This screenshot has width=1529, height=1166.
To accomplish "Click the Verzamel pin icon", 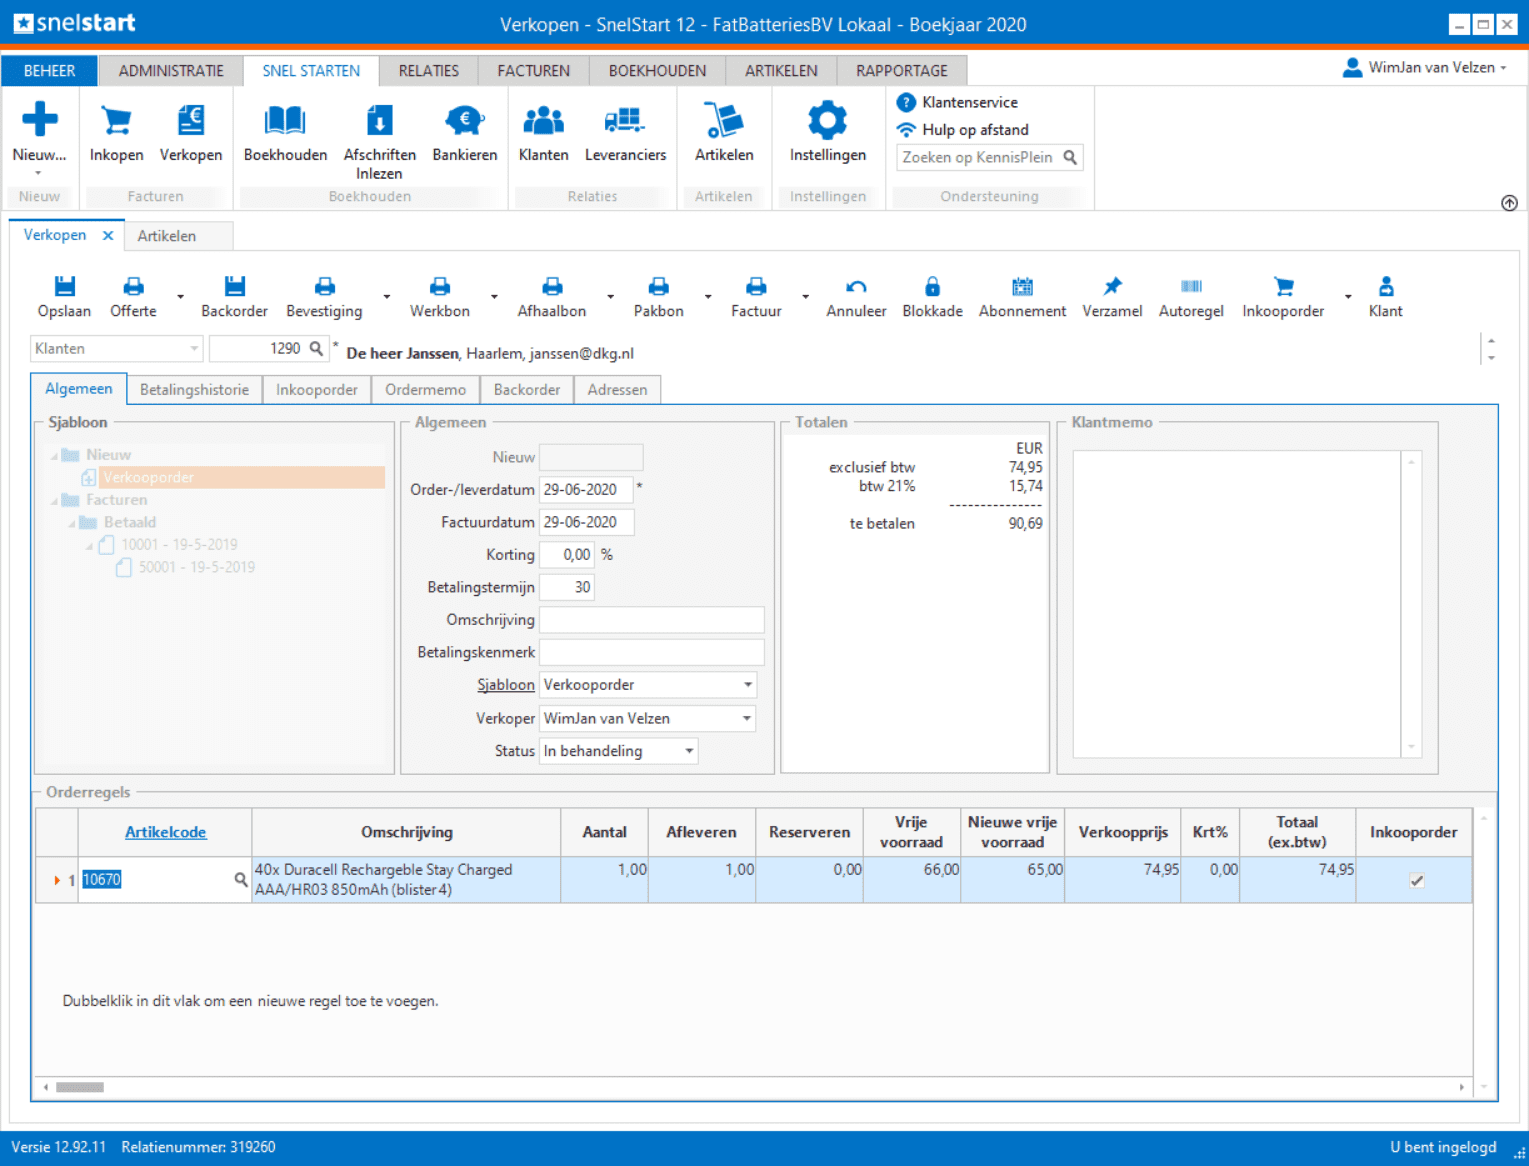I will point(1112,287).
